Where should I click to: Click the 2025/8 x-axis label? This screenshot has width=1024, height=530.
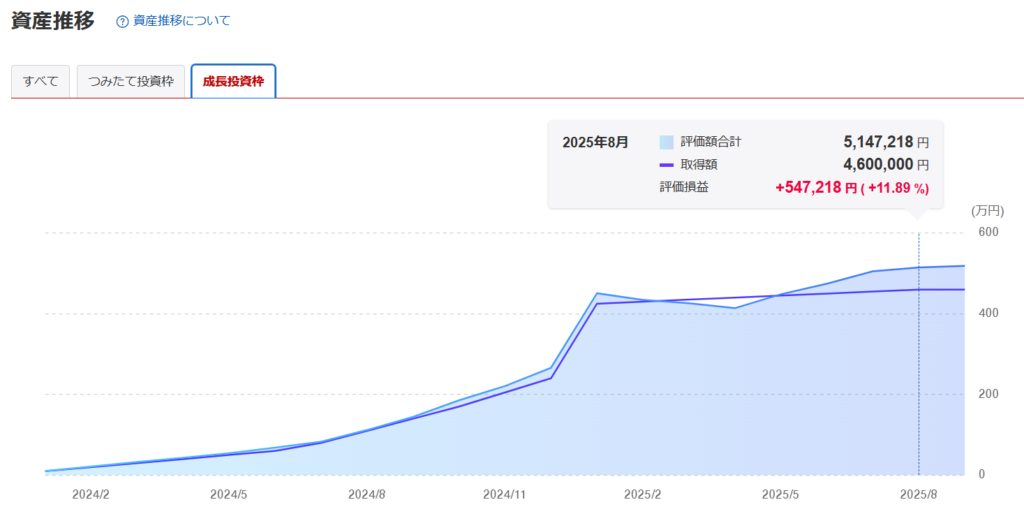click(x=918, y=494)
